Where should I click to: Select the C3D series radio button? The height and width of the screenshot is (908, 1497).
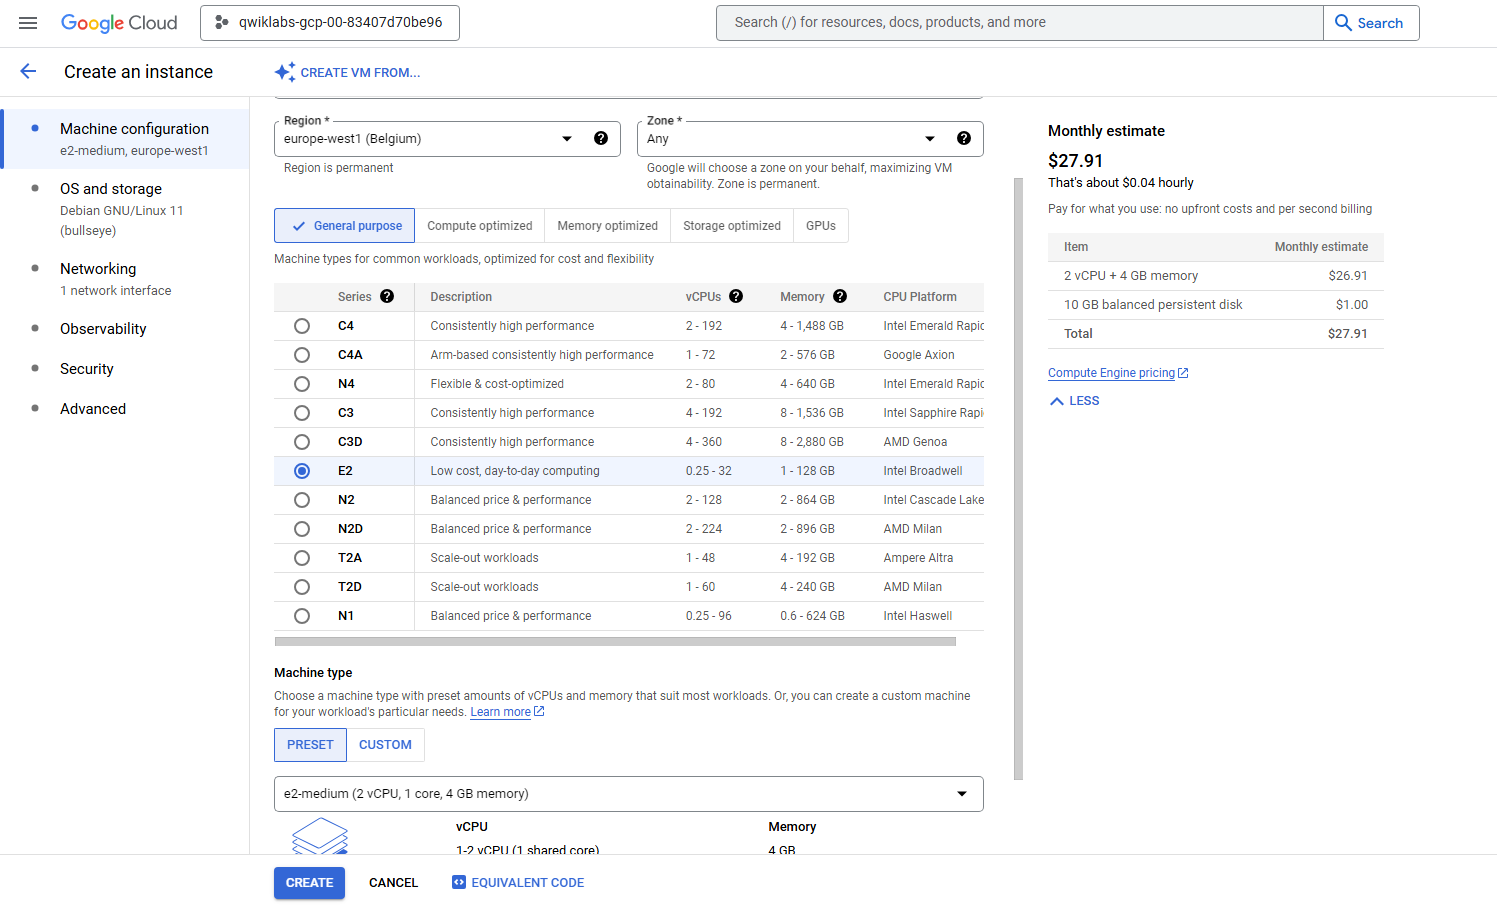point(302,442)
